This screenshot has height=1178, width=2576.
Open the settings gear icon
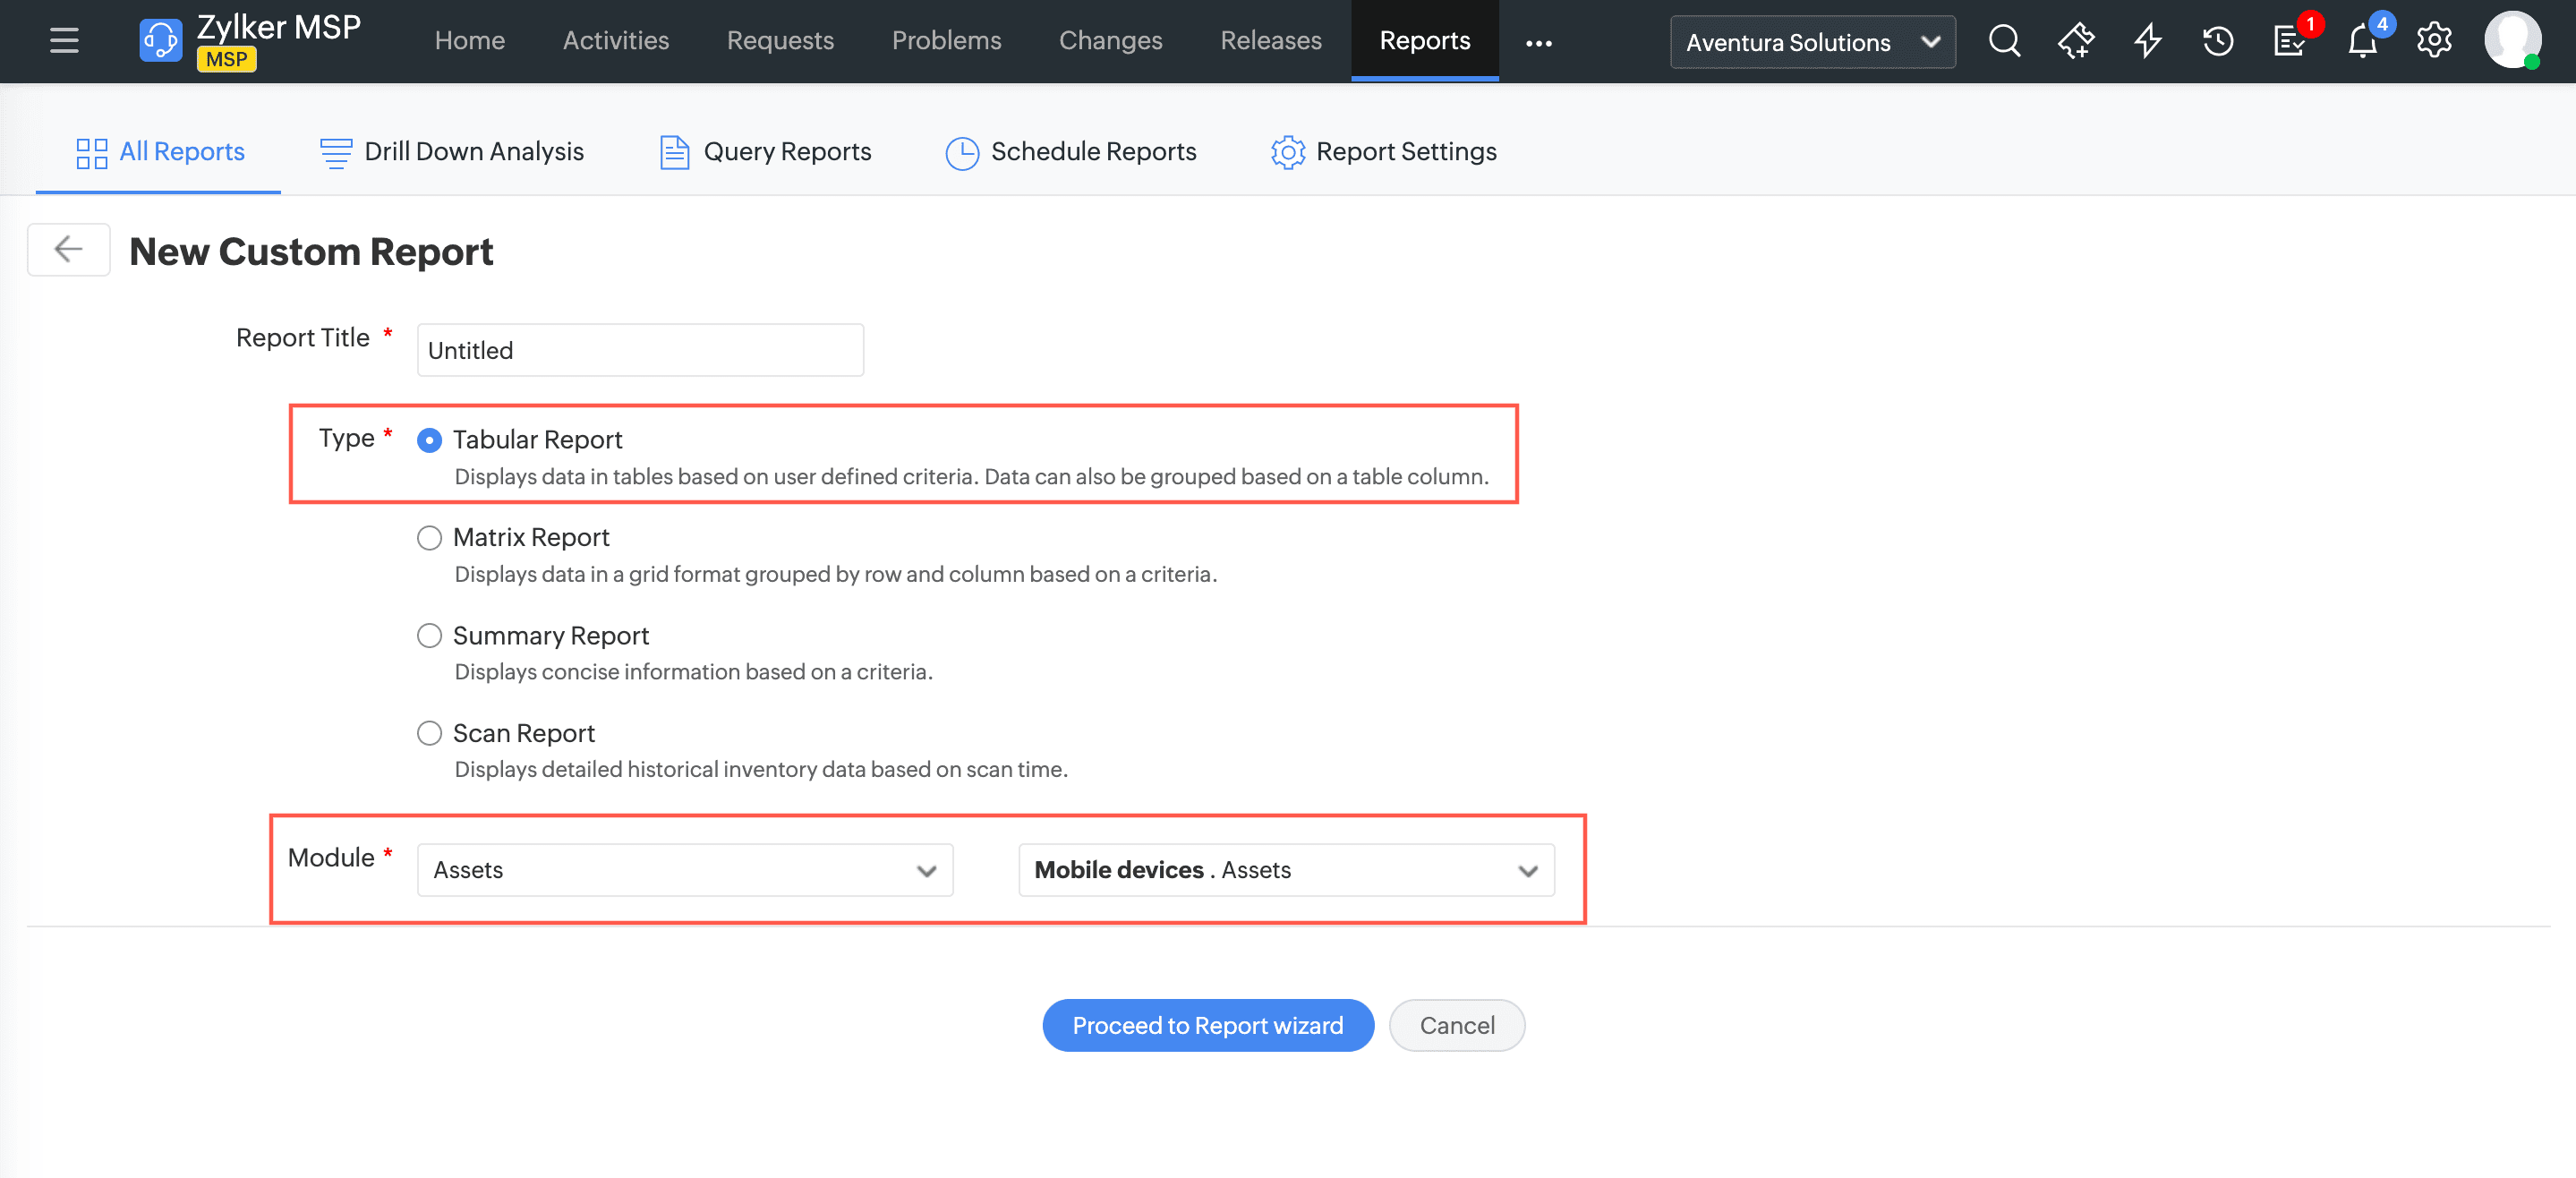pyautogui.click(x=2434, y=41)
